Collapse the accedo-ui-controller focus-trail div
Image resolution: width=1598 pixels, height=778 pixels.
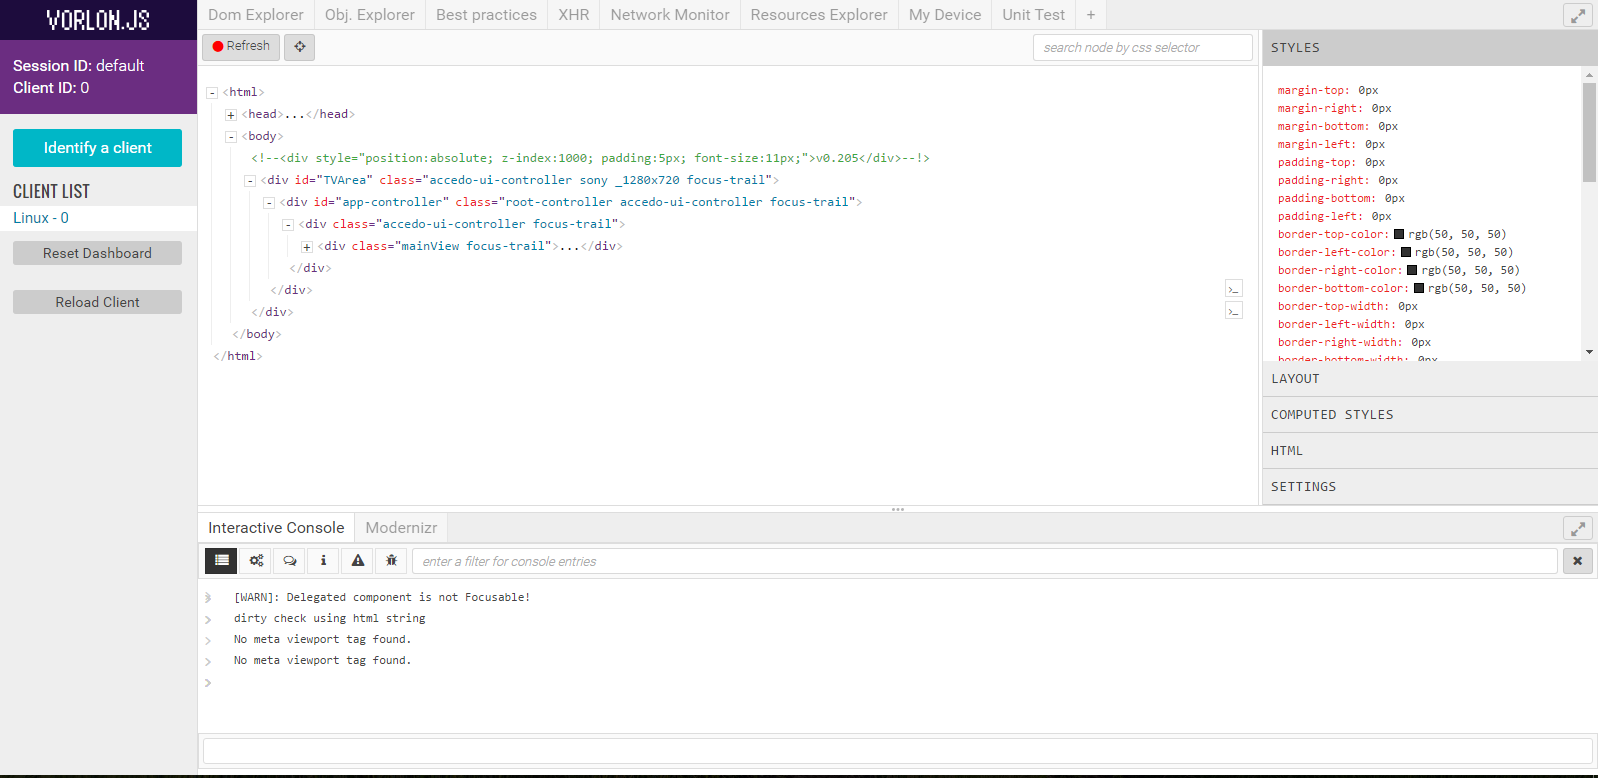click(x=288, y=225)
